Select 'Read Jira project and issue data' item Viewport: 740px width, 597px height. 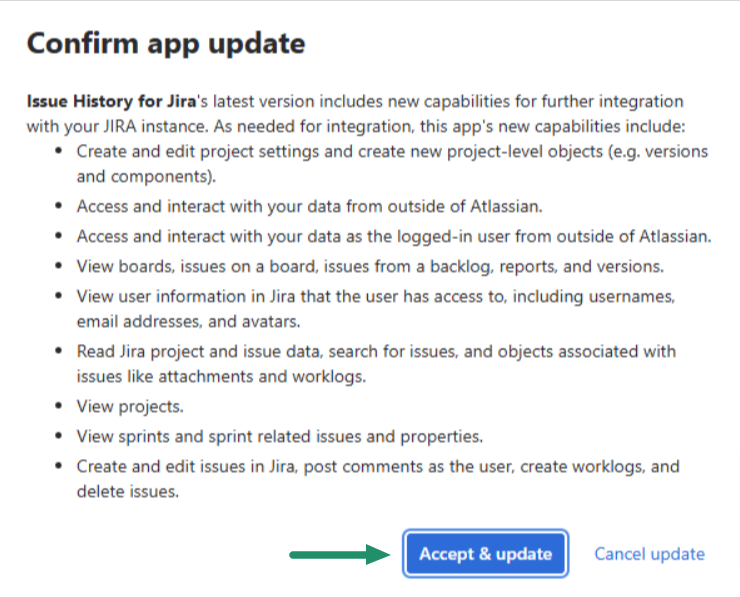(x=377, y=364)
